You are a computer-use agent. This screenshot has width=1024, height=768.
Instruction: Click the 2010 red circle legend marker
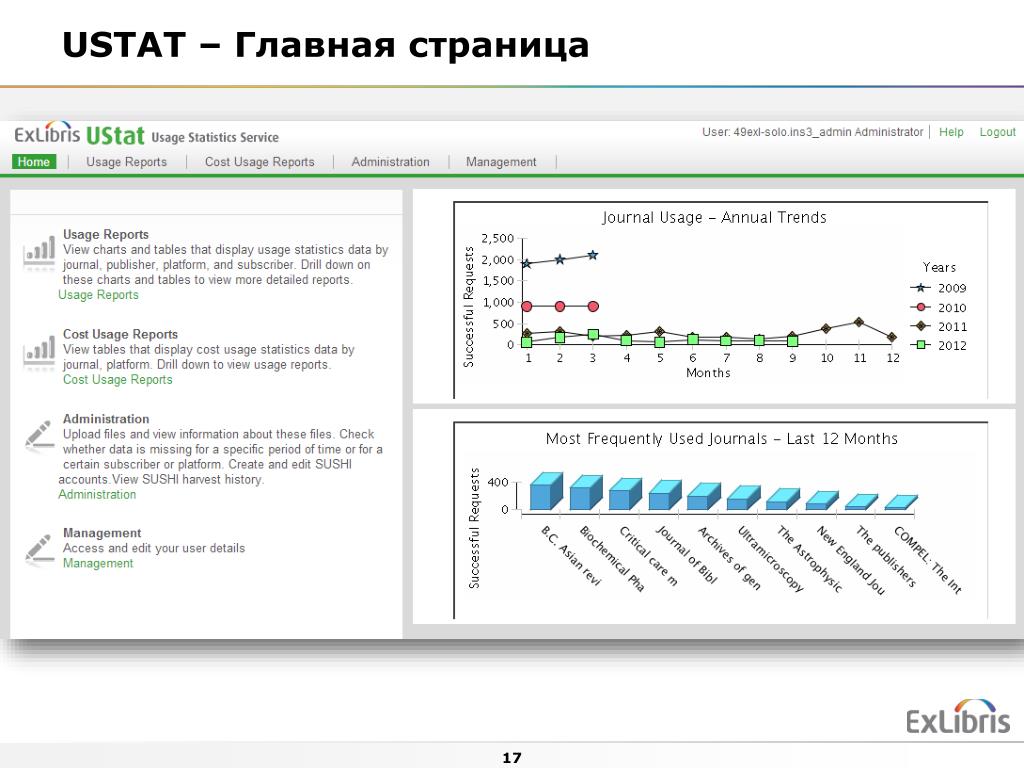click(920, 307)
